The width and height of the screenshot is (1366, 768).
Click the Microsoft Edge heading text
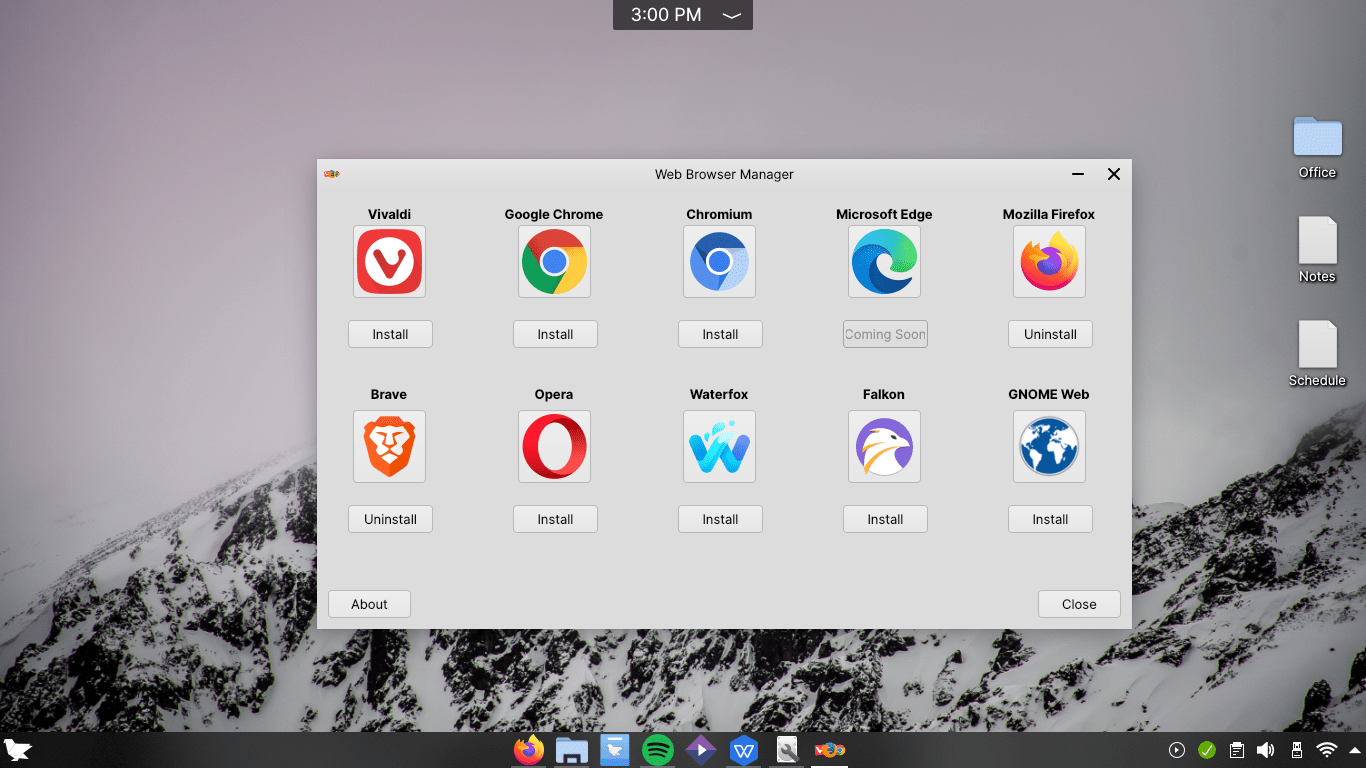pyautogui.click(x=884, y=214)
